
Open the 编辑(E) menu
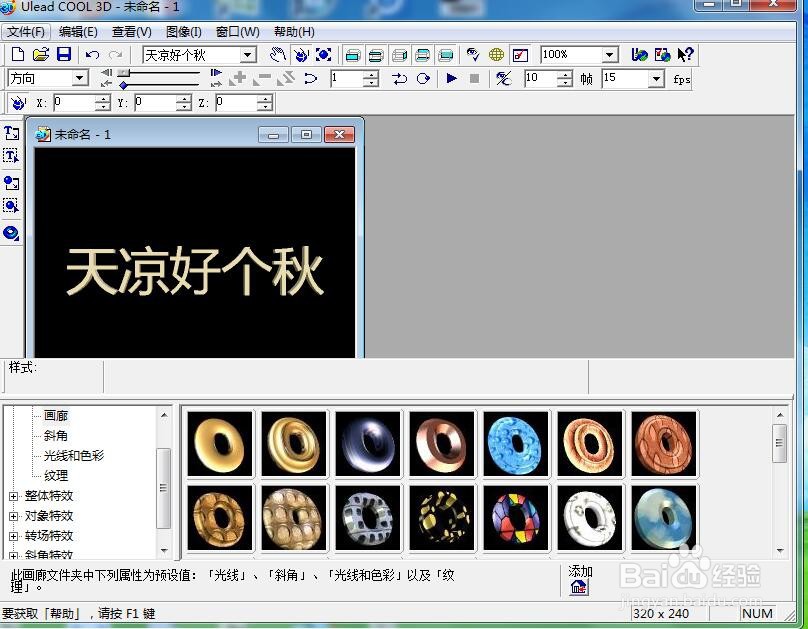pyautogui.click(x=78, y=32)
